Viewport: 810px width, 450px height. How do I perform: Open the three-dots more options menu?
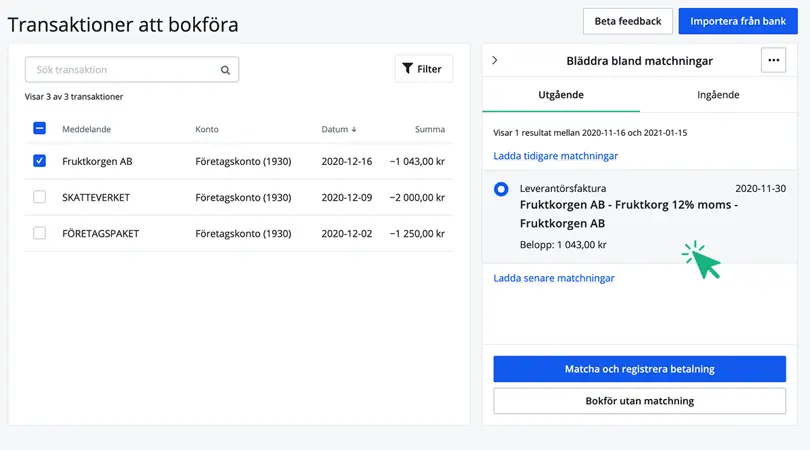tap(773, 61)
